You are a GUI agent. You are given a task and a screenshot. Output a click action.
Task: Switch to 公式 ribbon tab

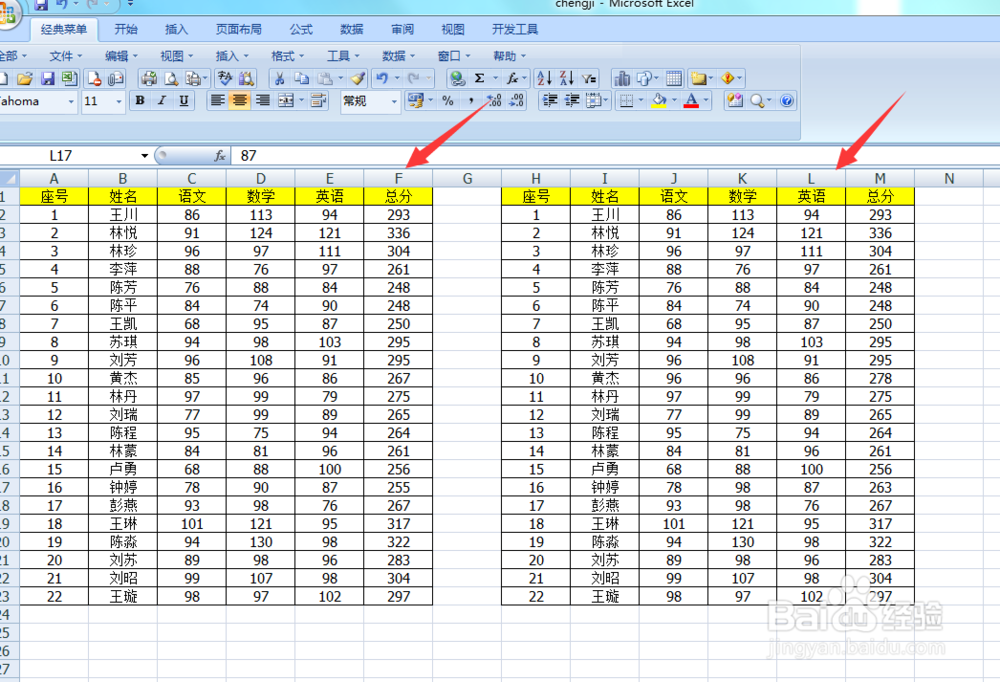[x=301, y=29]
